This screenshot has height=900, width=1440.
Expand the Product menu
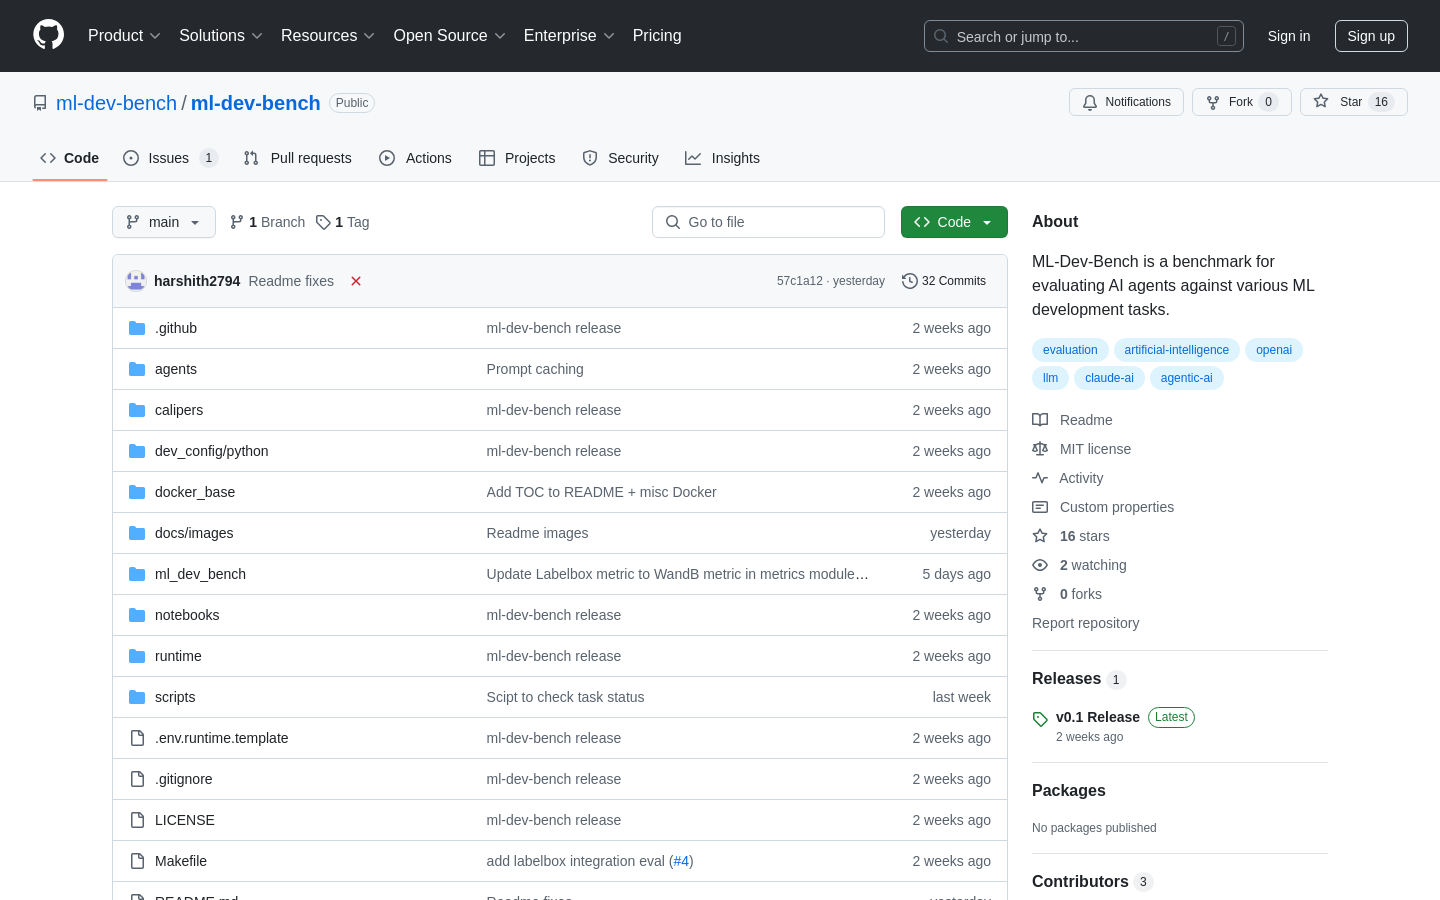pos(124,36)
